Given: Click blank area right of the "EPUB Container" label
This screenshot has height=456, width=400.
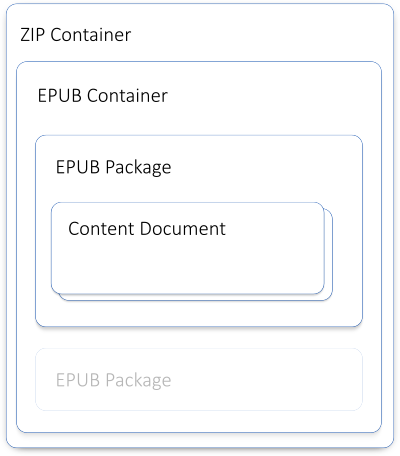Looking at the screenshot, I should click(272, 95).
